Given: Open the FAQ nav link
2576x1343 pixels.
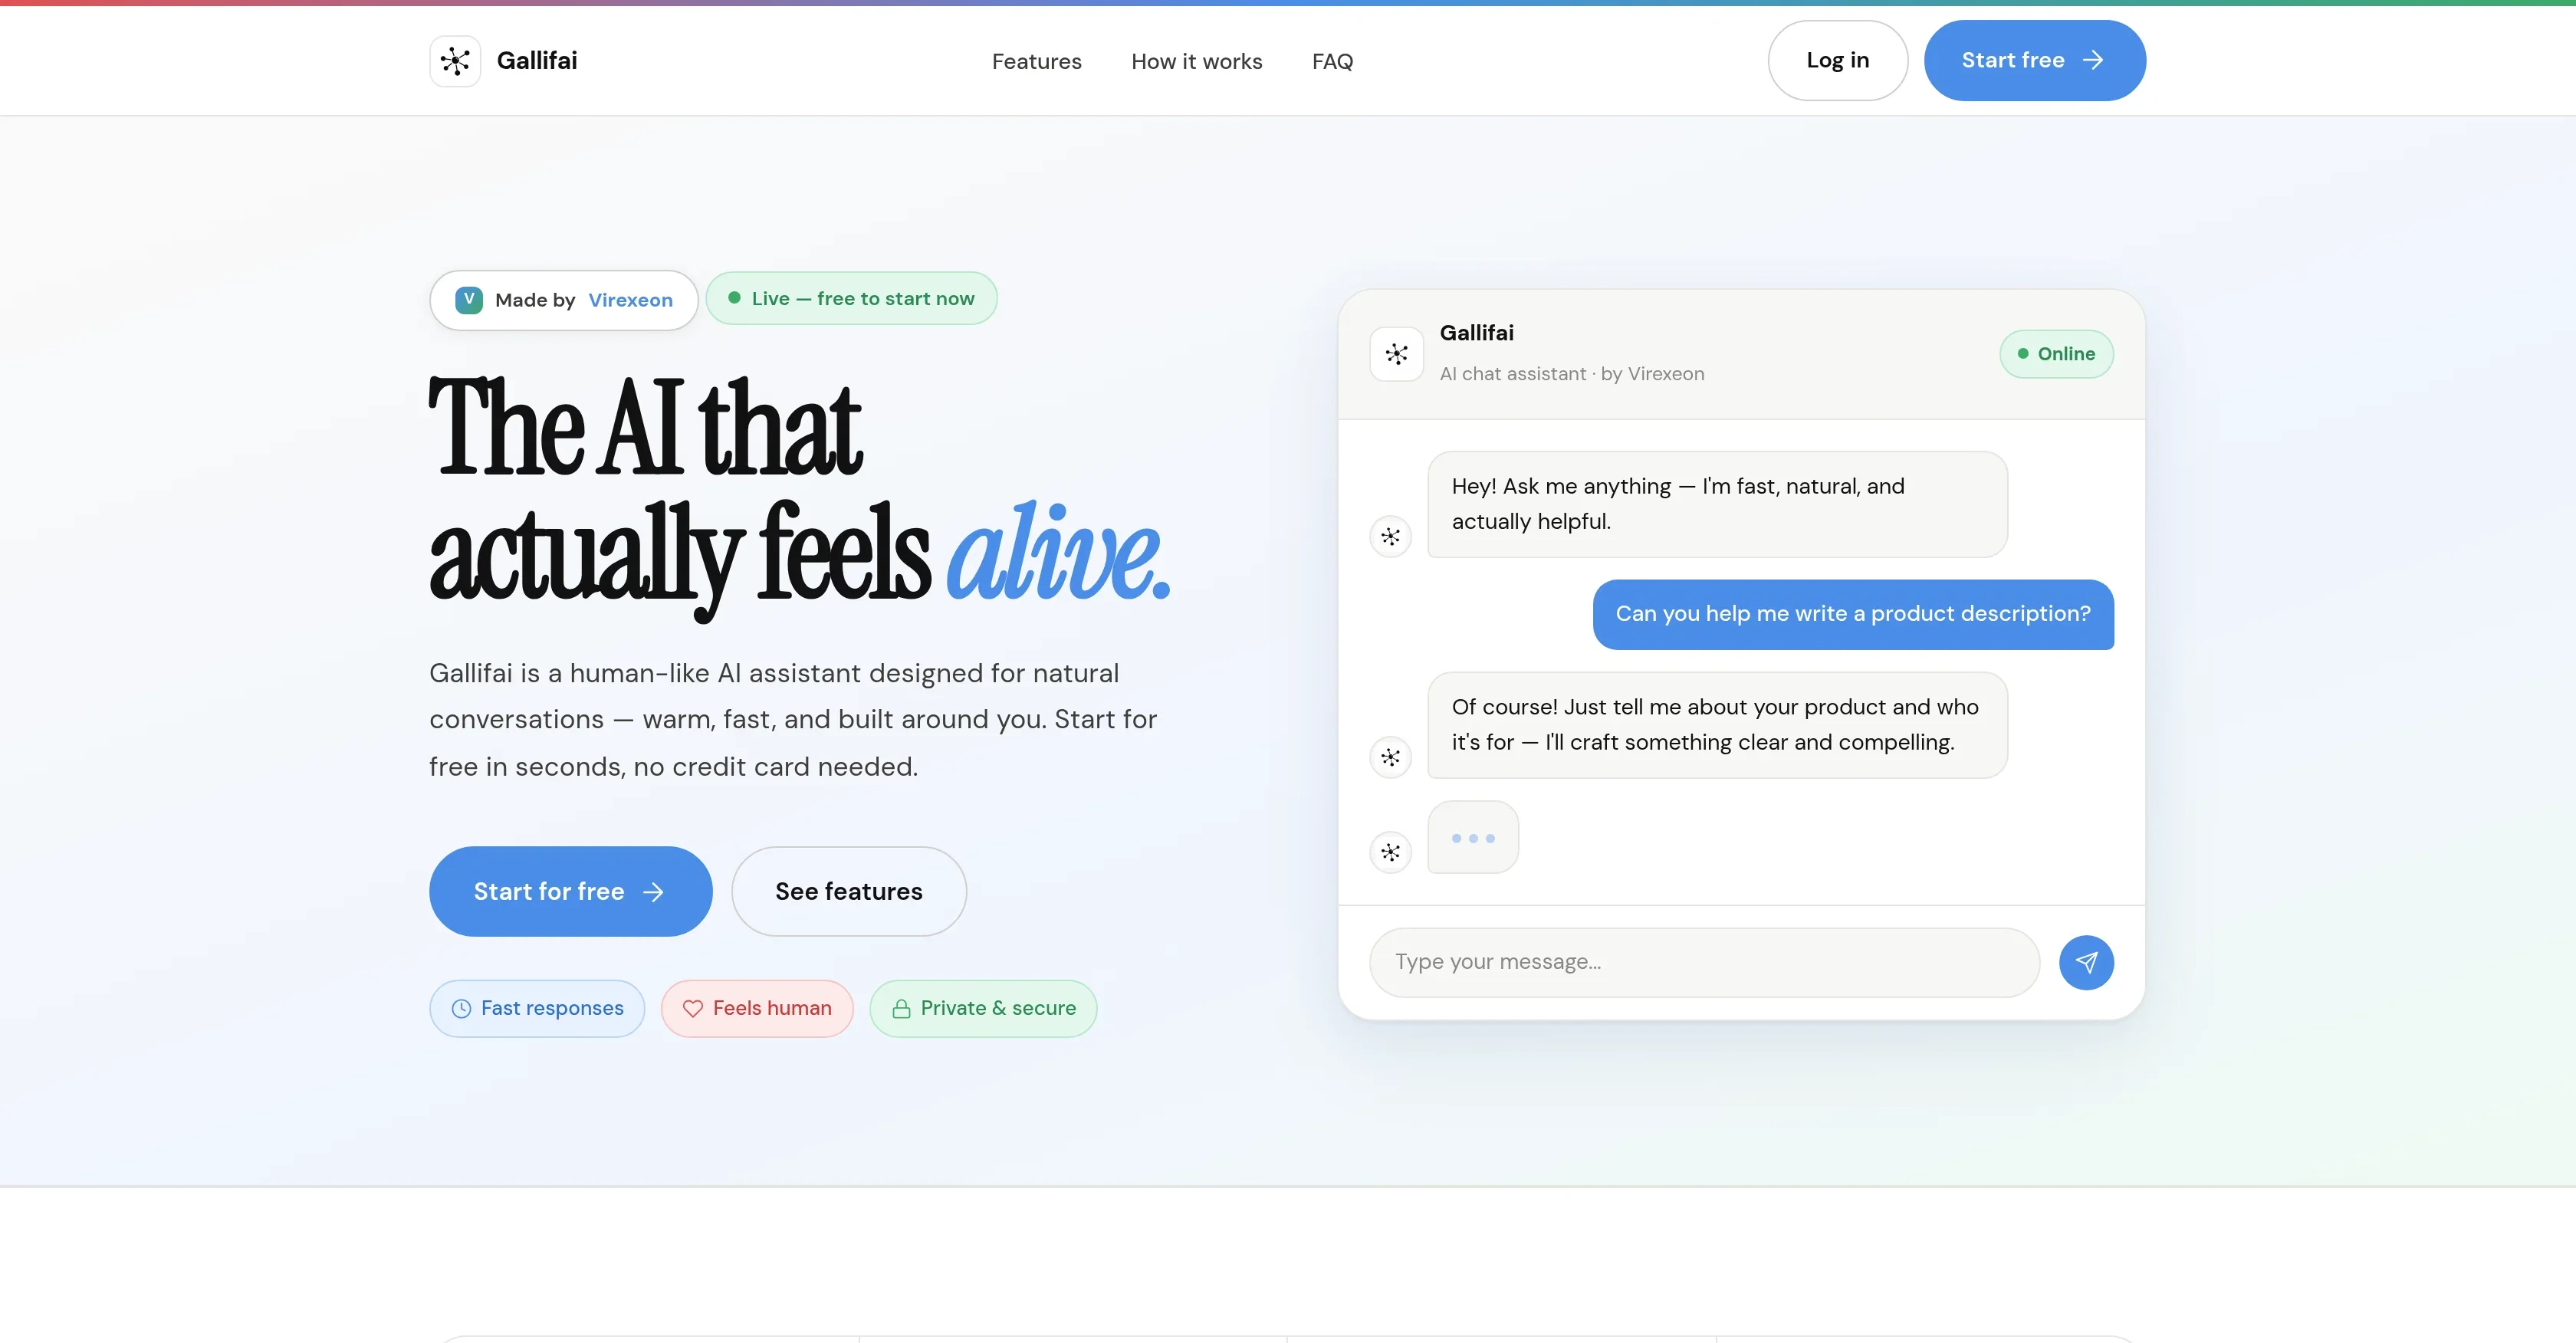Looking at the screenshot, I should [1332, 62].
